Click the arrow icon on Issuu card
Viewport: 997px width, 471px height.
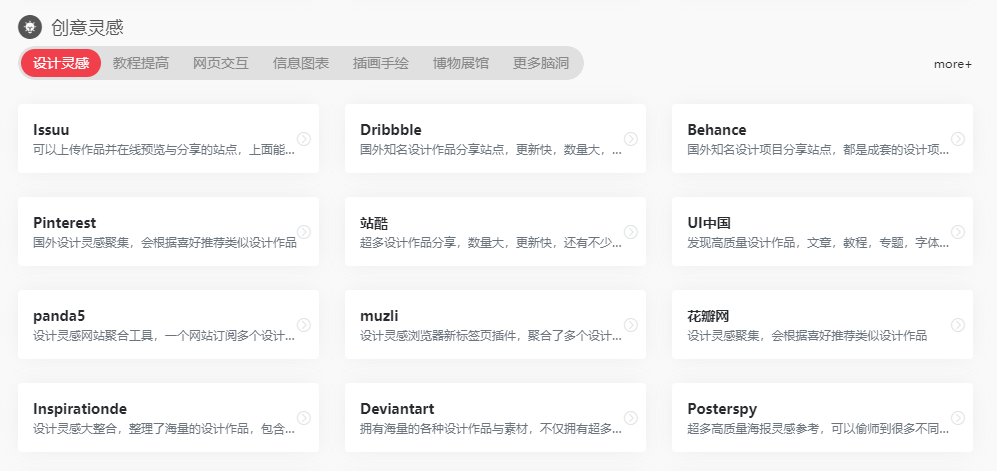tap(304, 139)
